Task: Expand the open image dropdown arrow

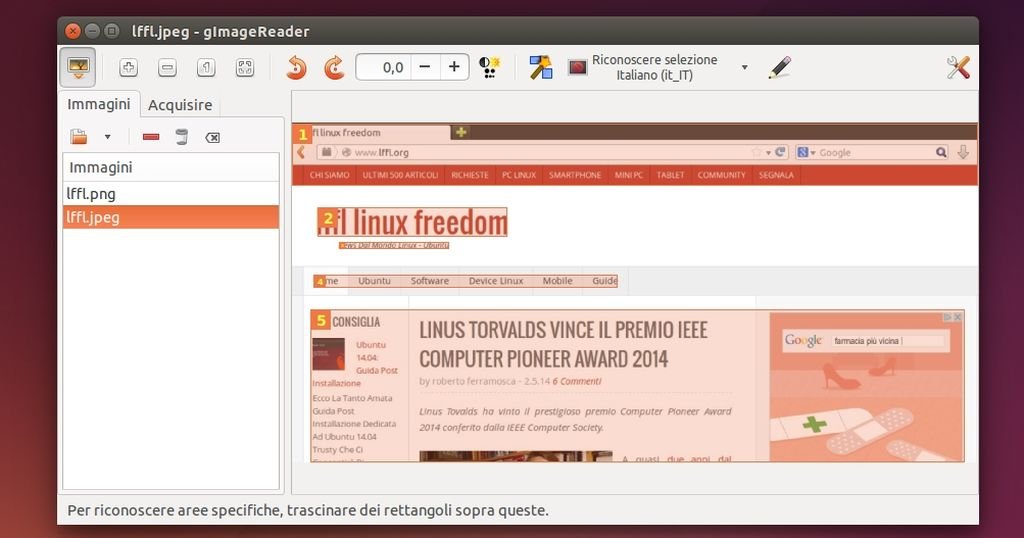Action: click(108, 137)
